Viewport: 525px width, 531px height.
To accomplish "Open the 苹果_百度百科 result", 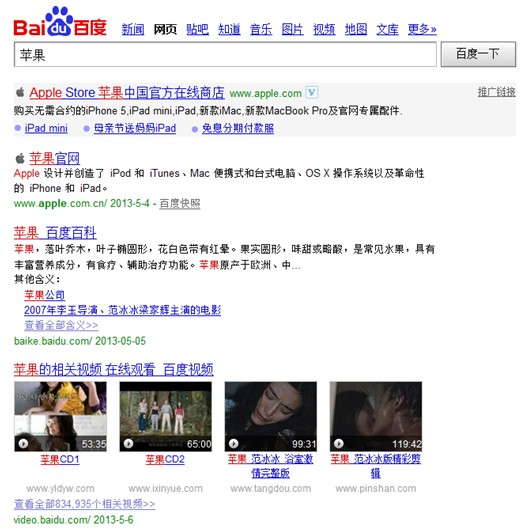I will tap(55, 233).
